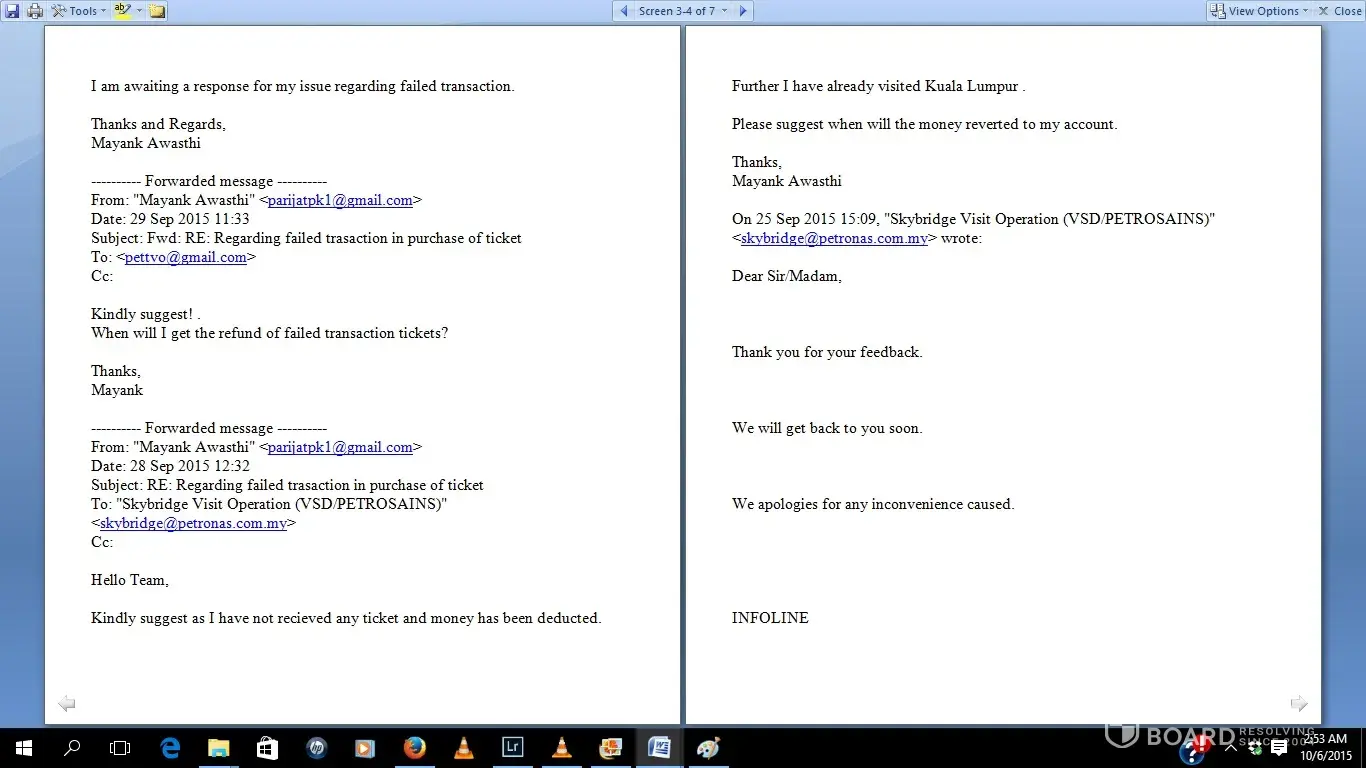Click the parijatpk1@gmail.com link dated 29 Sep
Viewport: 1366px width, 768px height.
coord(340,200)
